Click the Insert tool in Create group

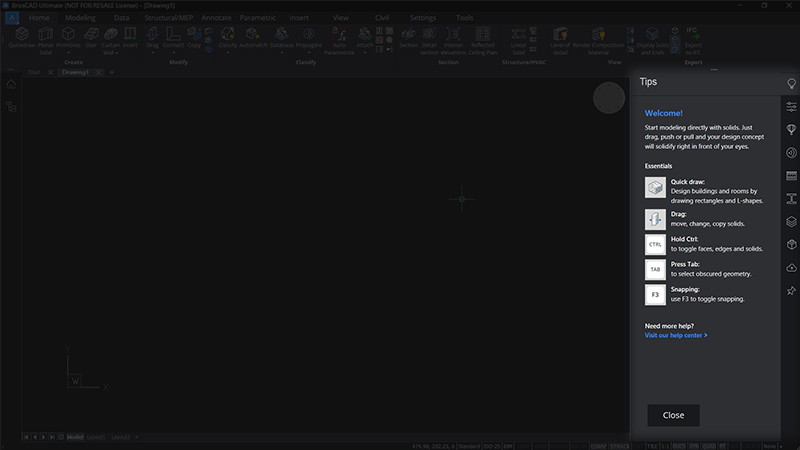(130, 38)
